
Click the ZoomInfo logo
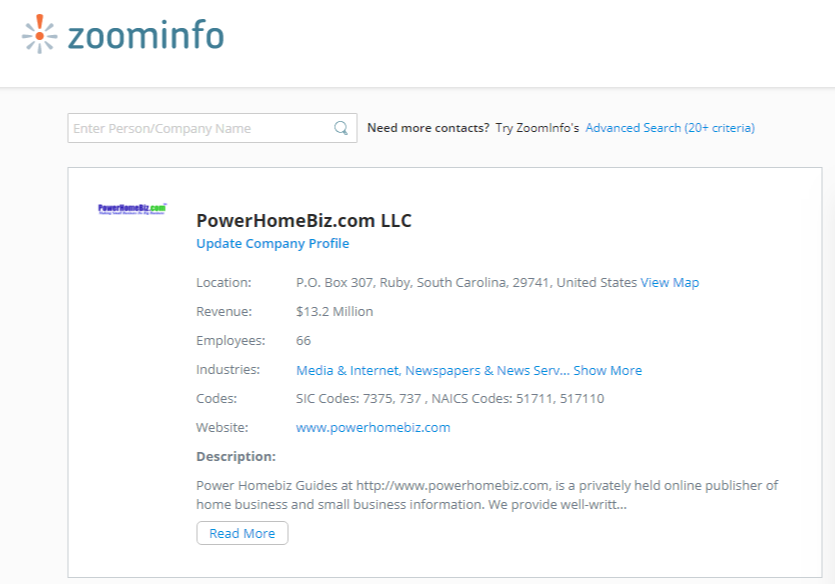click(123, 35)
